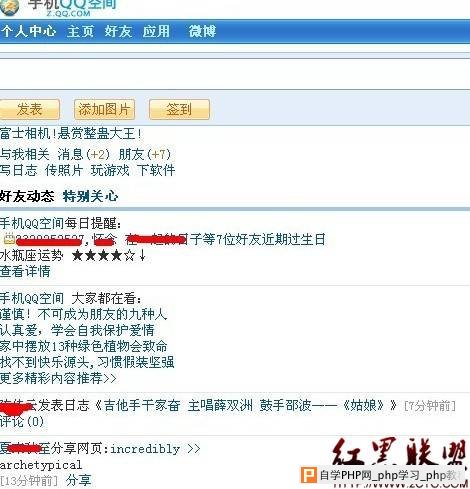The width and height of the screenshot is (470, 489).
Task: Click the 写日志 link
Action: 18,170
